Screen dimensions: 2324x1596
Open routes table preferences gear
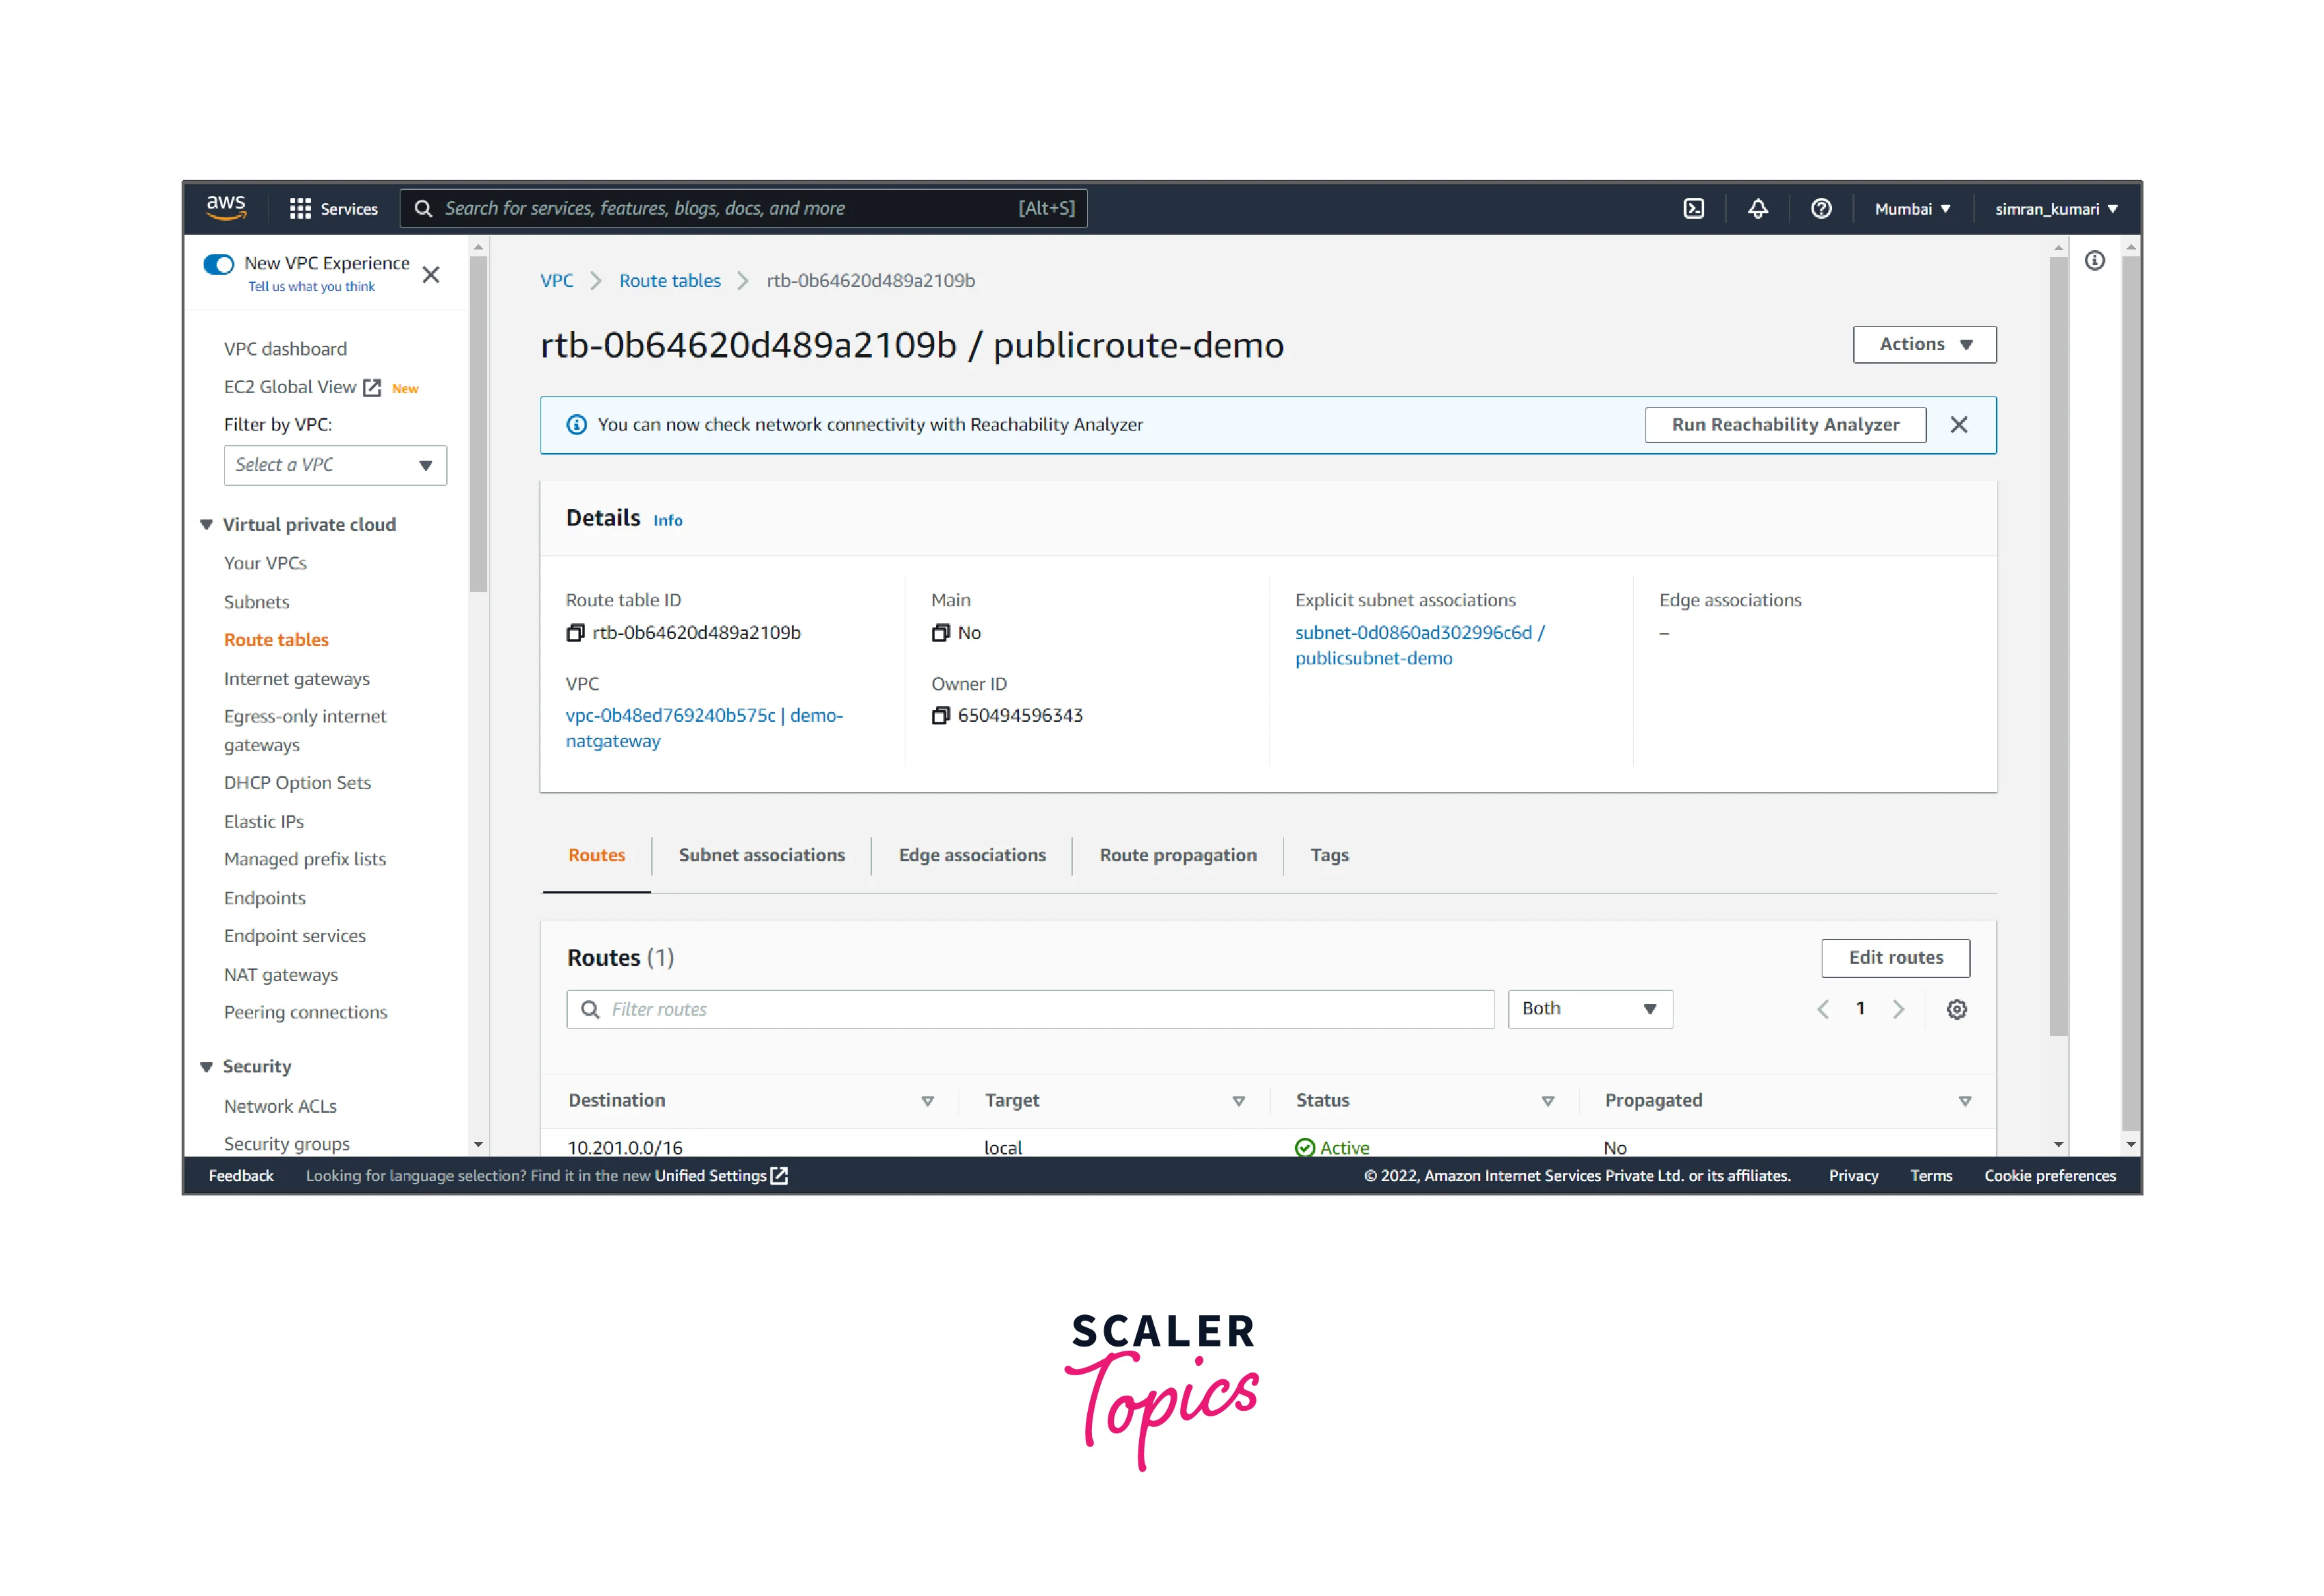point(1956,1009)
